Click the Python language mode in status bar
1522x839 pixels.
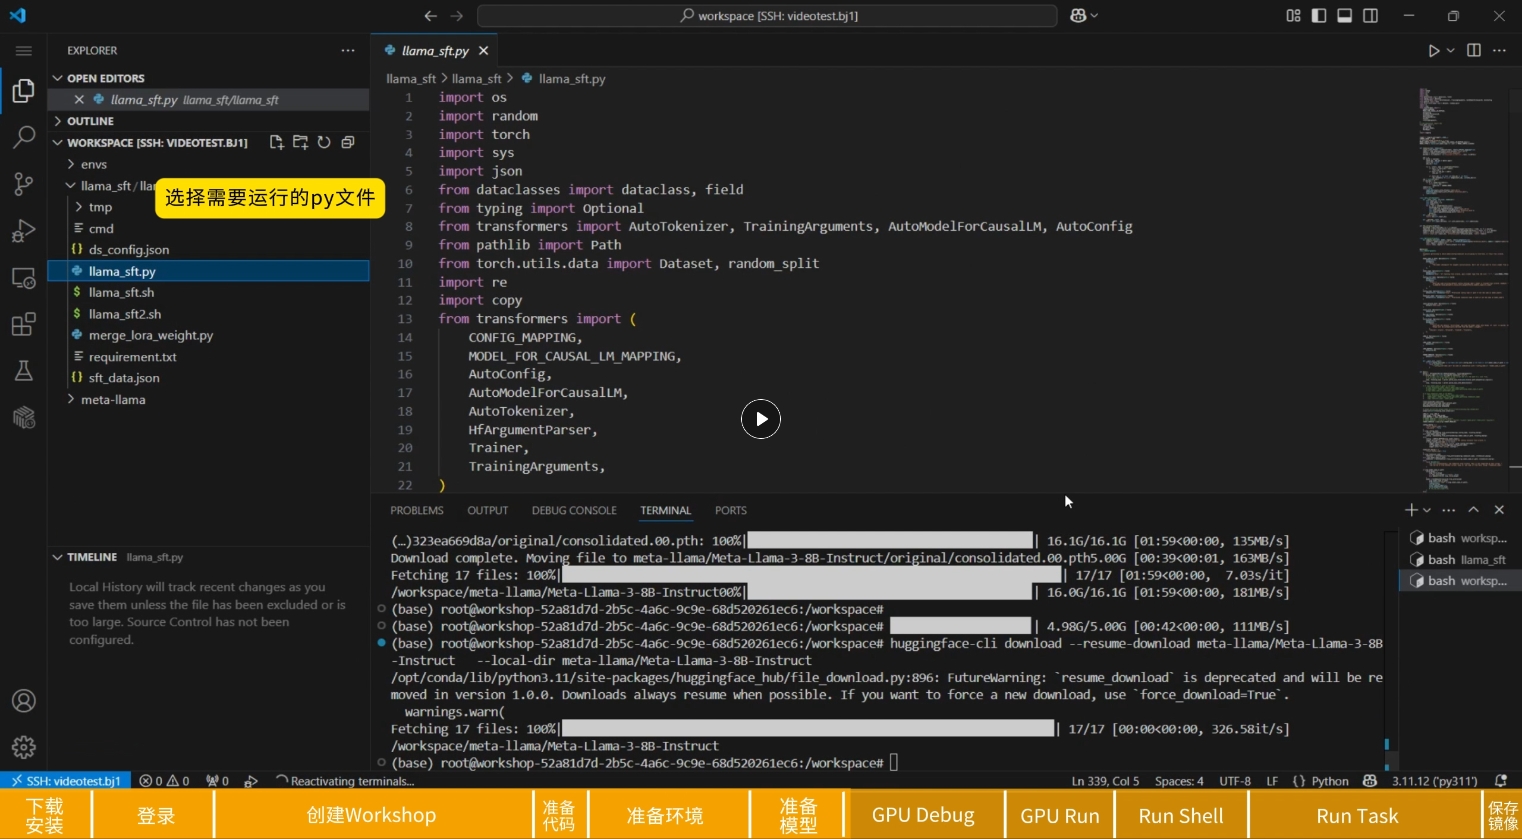pyautogui.click(x=1329, y=781)
